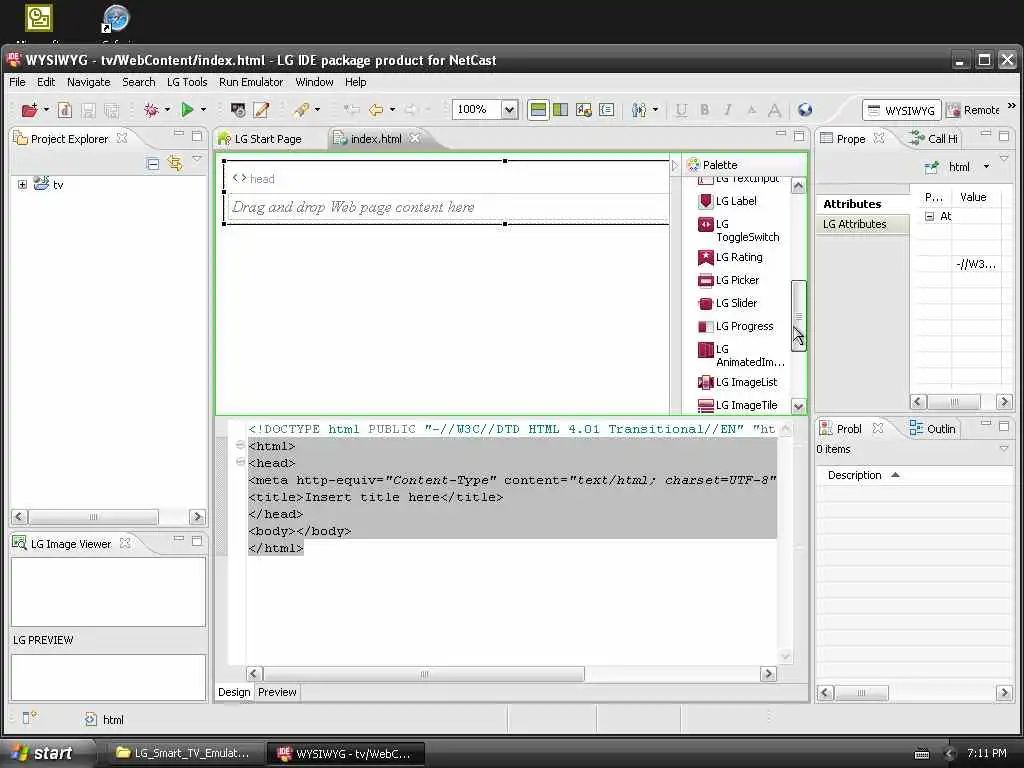
Task: Switch to Remote perspective
Action: (x=973, y=110)
